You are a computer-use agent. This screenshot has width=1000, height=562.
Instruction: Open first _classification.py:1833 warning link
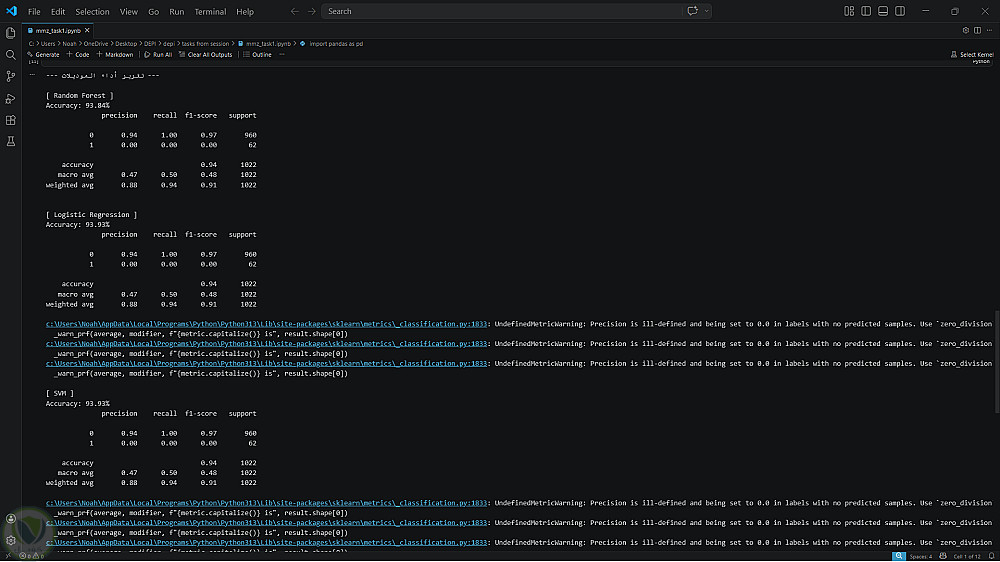266,324
